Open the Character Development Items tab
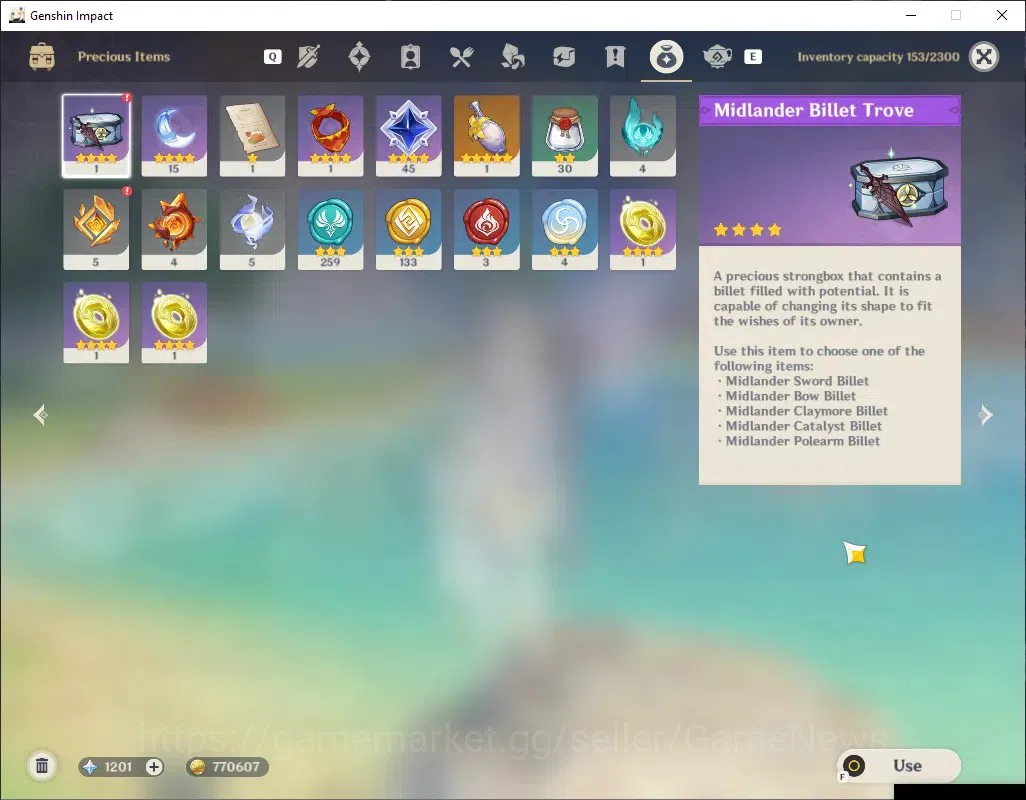 tap(410, 57)
